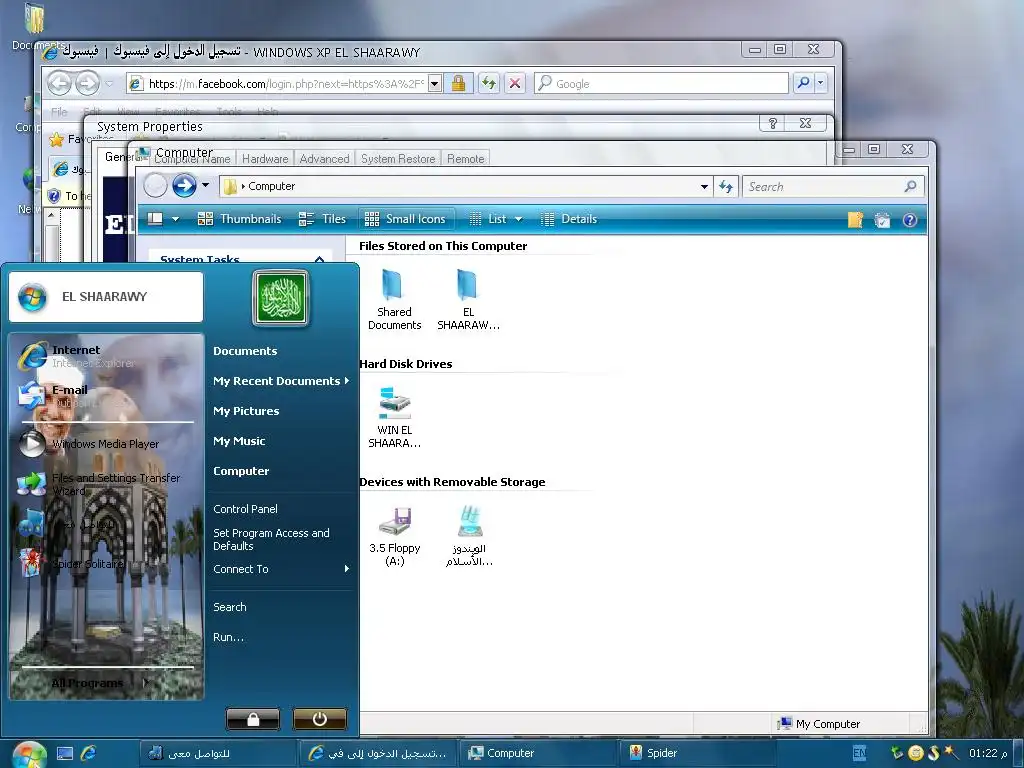Click the browser forward button
Image resolution: width=1024 pixels, height=768 pixels.
coord(87,83)
